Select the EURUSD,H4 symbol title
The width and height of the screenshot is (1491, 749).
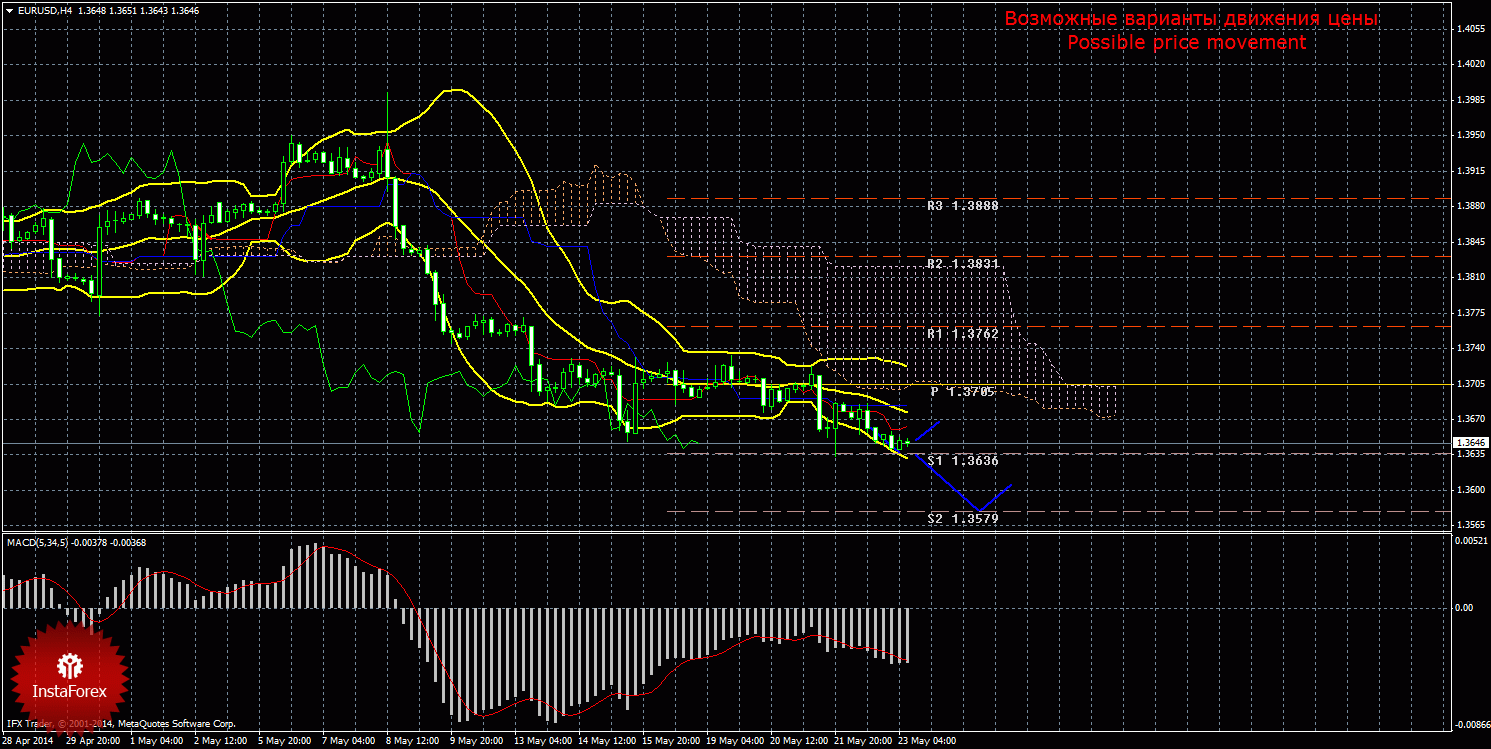(43, 10)
